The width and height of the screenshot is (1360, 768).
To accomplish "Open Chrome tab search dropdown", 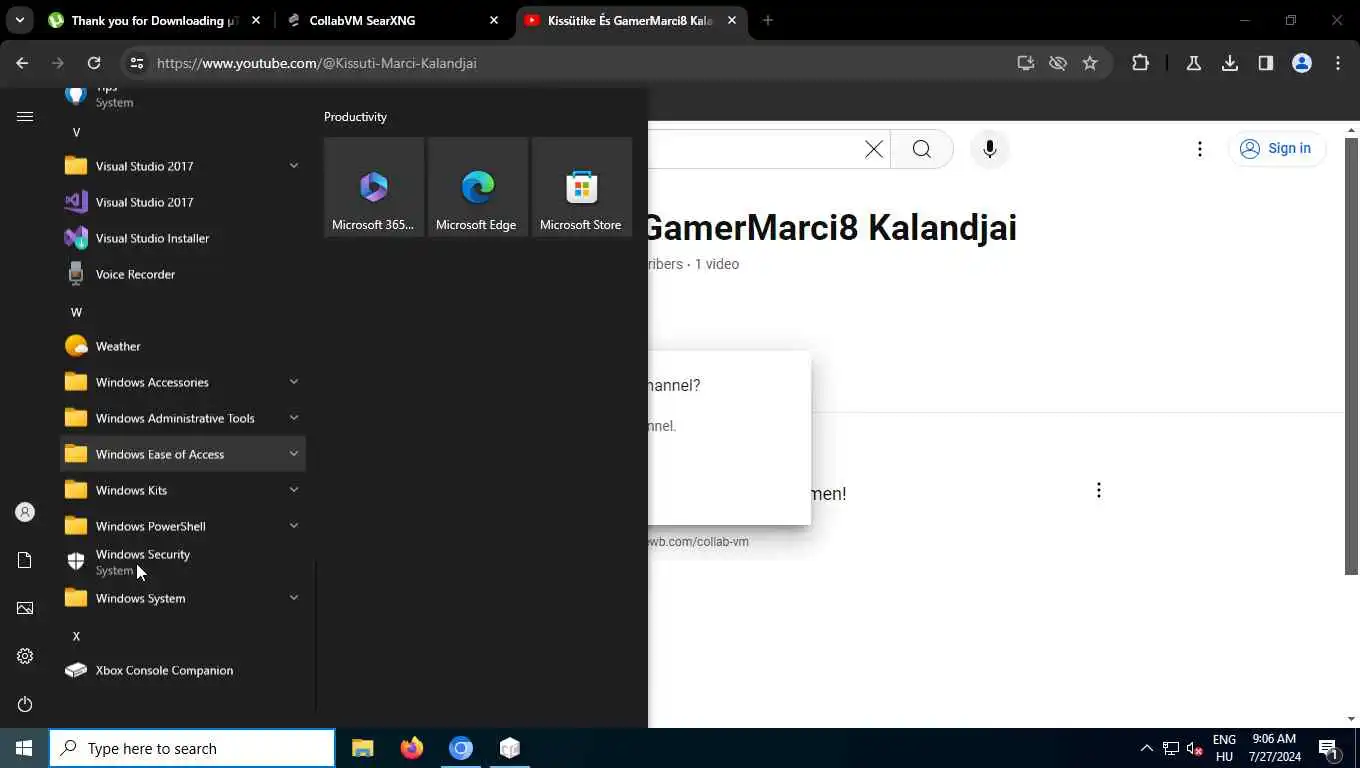I will click(x=19, y=20).
